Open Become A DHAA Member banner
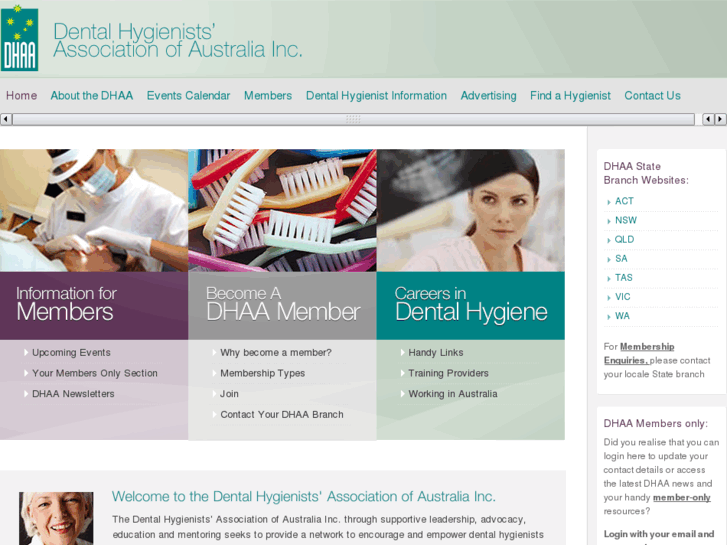 click(x=282, y=306)
